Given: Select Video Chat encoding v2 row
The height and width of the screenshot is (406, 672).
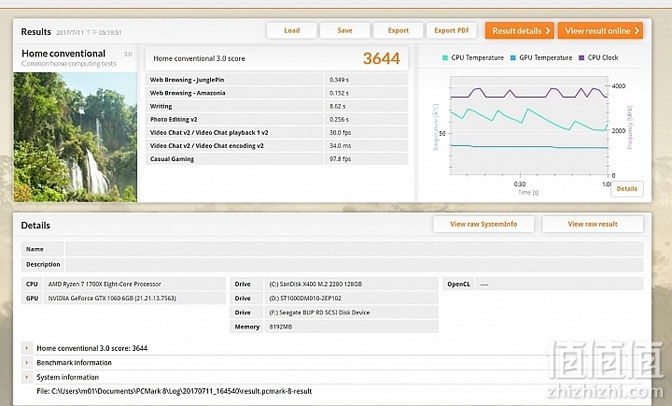Looking at the screenshot, I should (x=277, y=146).
